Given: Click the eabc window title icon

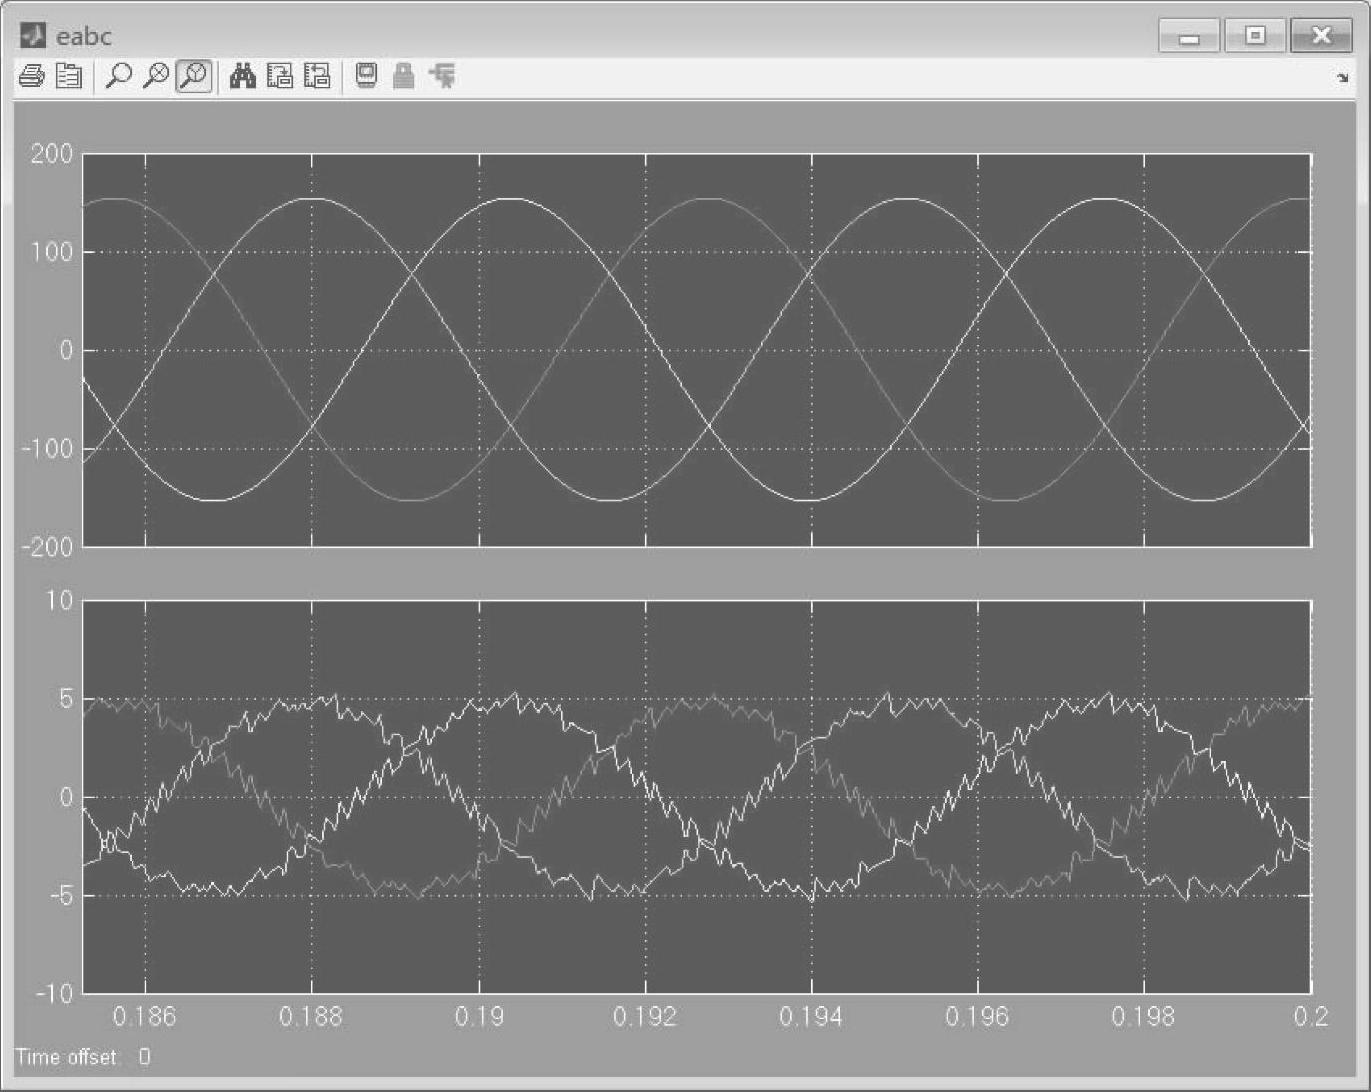Looking at the screenshot, I should pyautogui.click(x=34, y=36).
